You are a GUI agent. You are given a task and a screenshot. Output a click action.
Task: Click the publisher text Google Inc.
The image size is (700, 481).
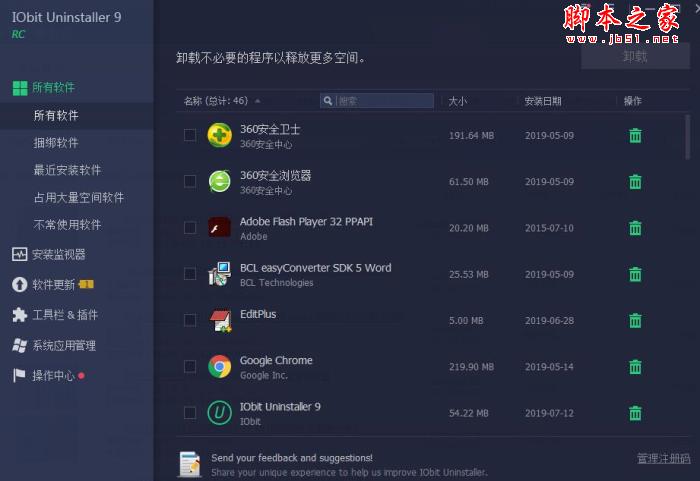(x=263, y=376)
